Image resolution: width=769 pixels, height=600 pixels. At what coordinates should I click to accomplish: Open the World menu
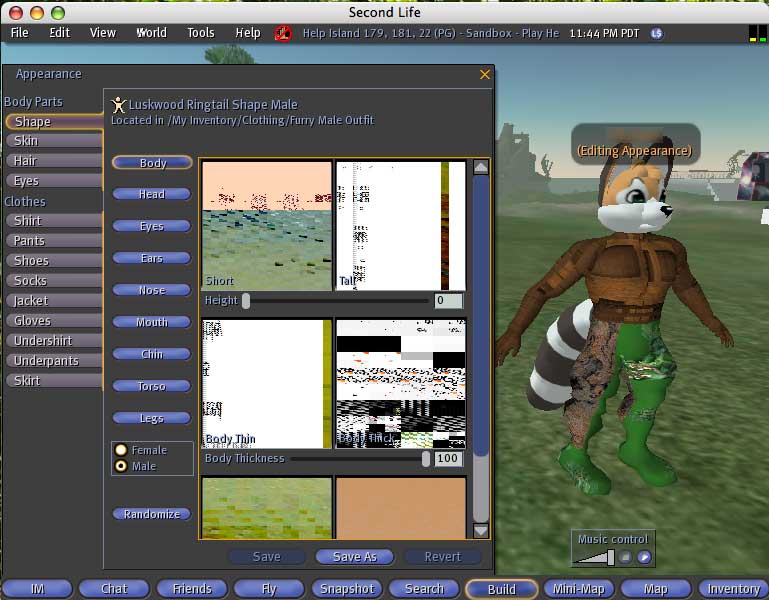coord(152,33)
